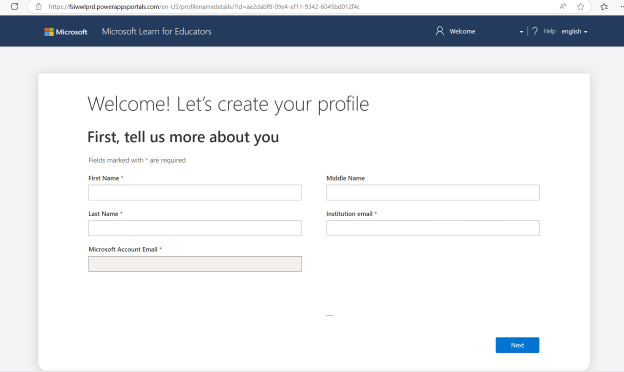Click the 'Welcome! Let's create your profile' heading
The width and height of the screenshot is (624, 372).
(228, 104)
